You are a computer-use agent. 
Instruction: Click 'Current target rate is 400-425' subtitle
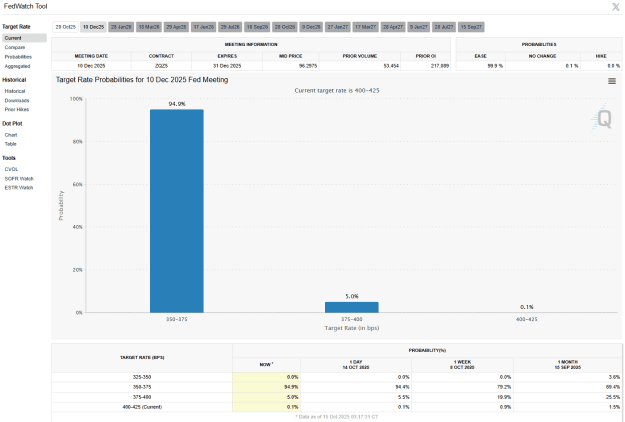coord(337,90)
